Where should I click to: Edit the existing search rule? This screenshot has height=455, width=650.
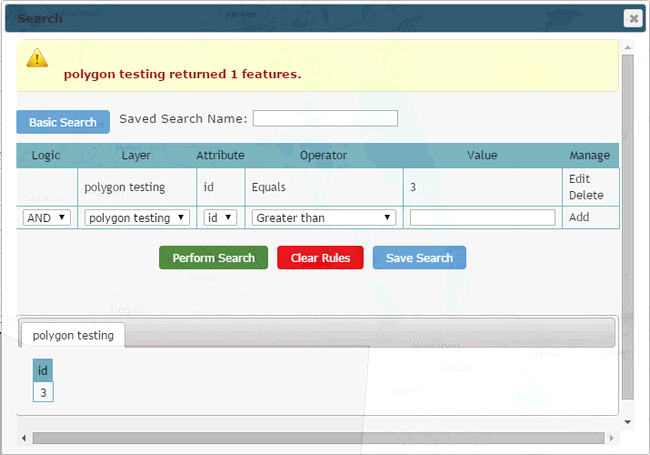[579, 179]
